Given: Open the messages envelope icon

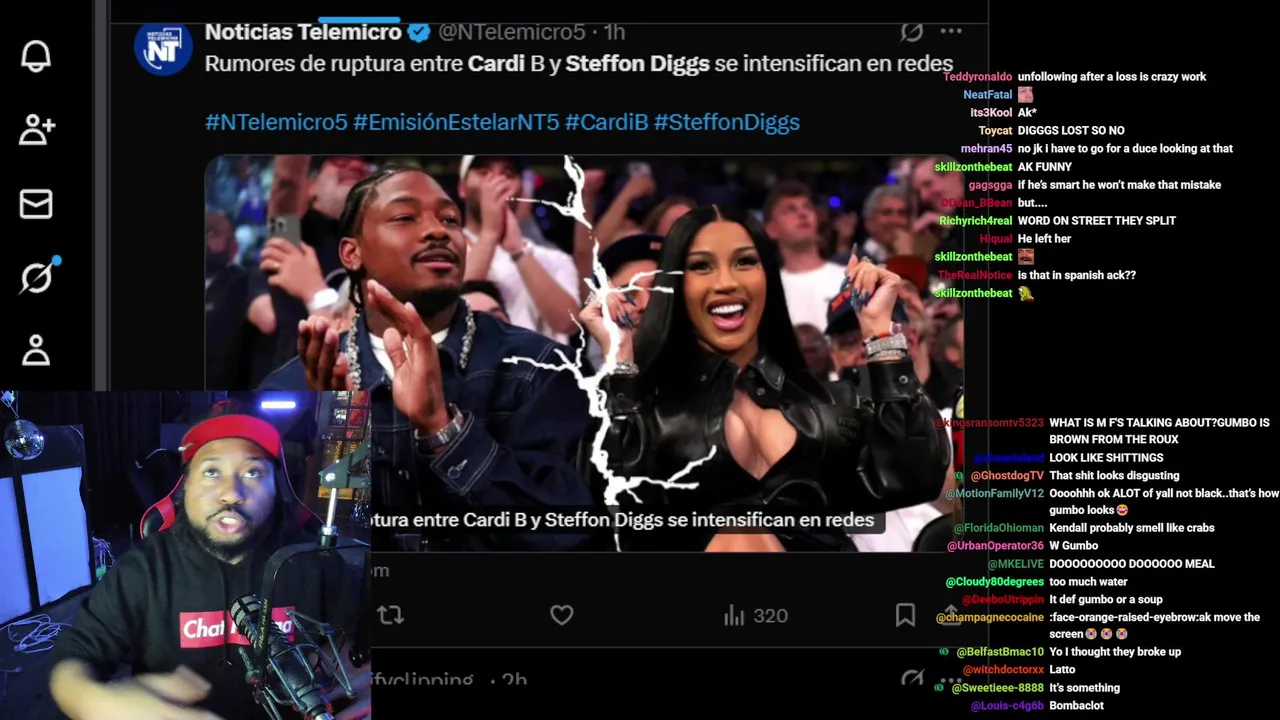Looking at the screenshot, I should [36, 204].
